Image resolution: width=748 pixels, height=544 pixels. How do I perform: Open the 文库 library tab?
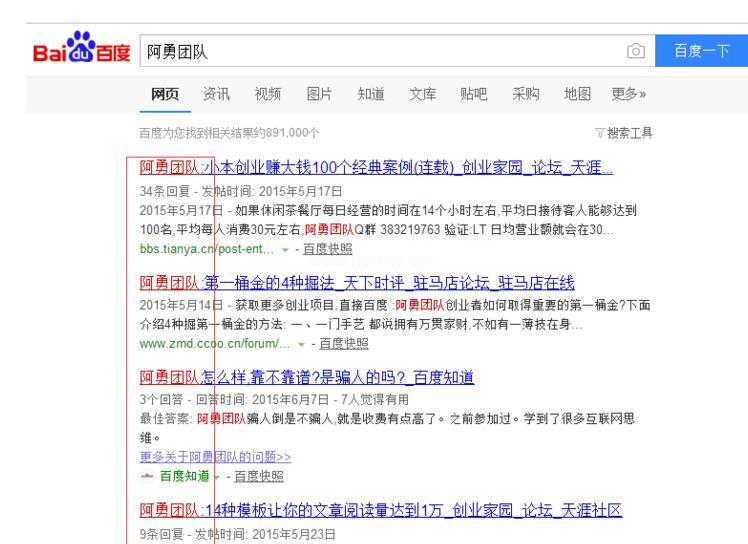[x=422, y=95]
